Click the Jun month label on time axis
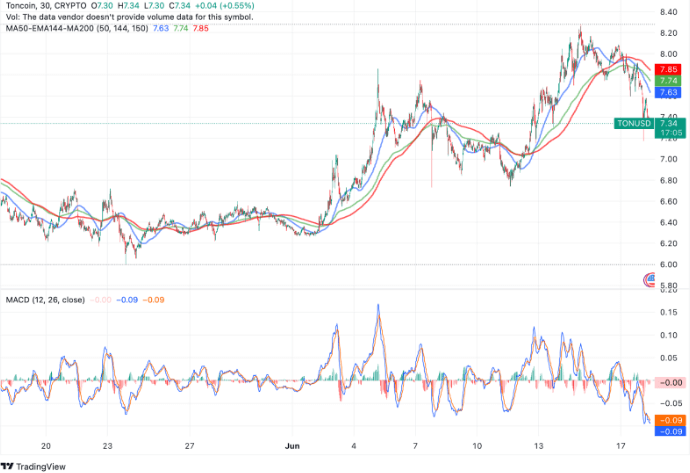 [292, 446]
